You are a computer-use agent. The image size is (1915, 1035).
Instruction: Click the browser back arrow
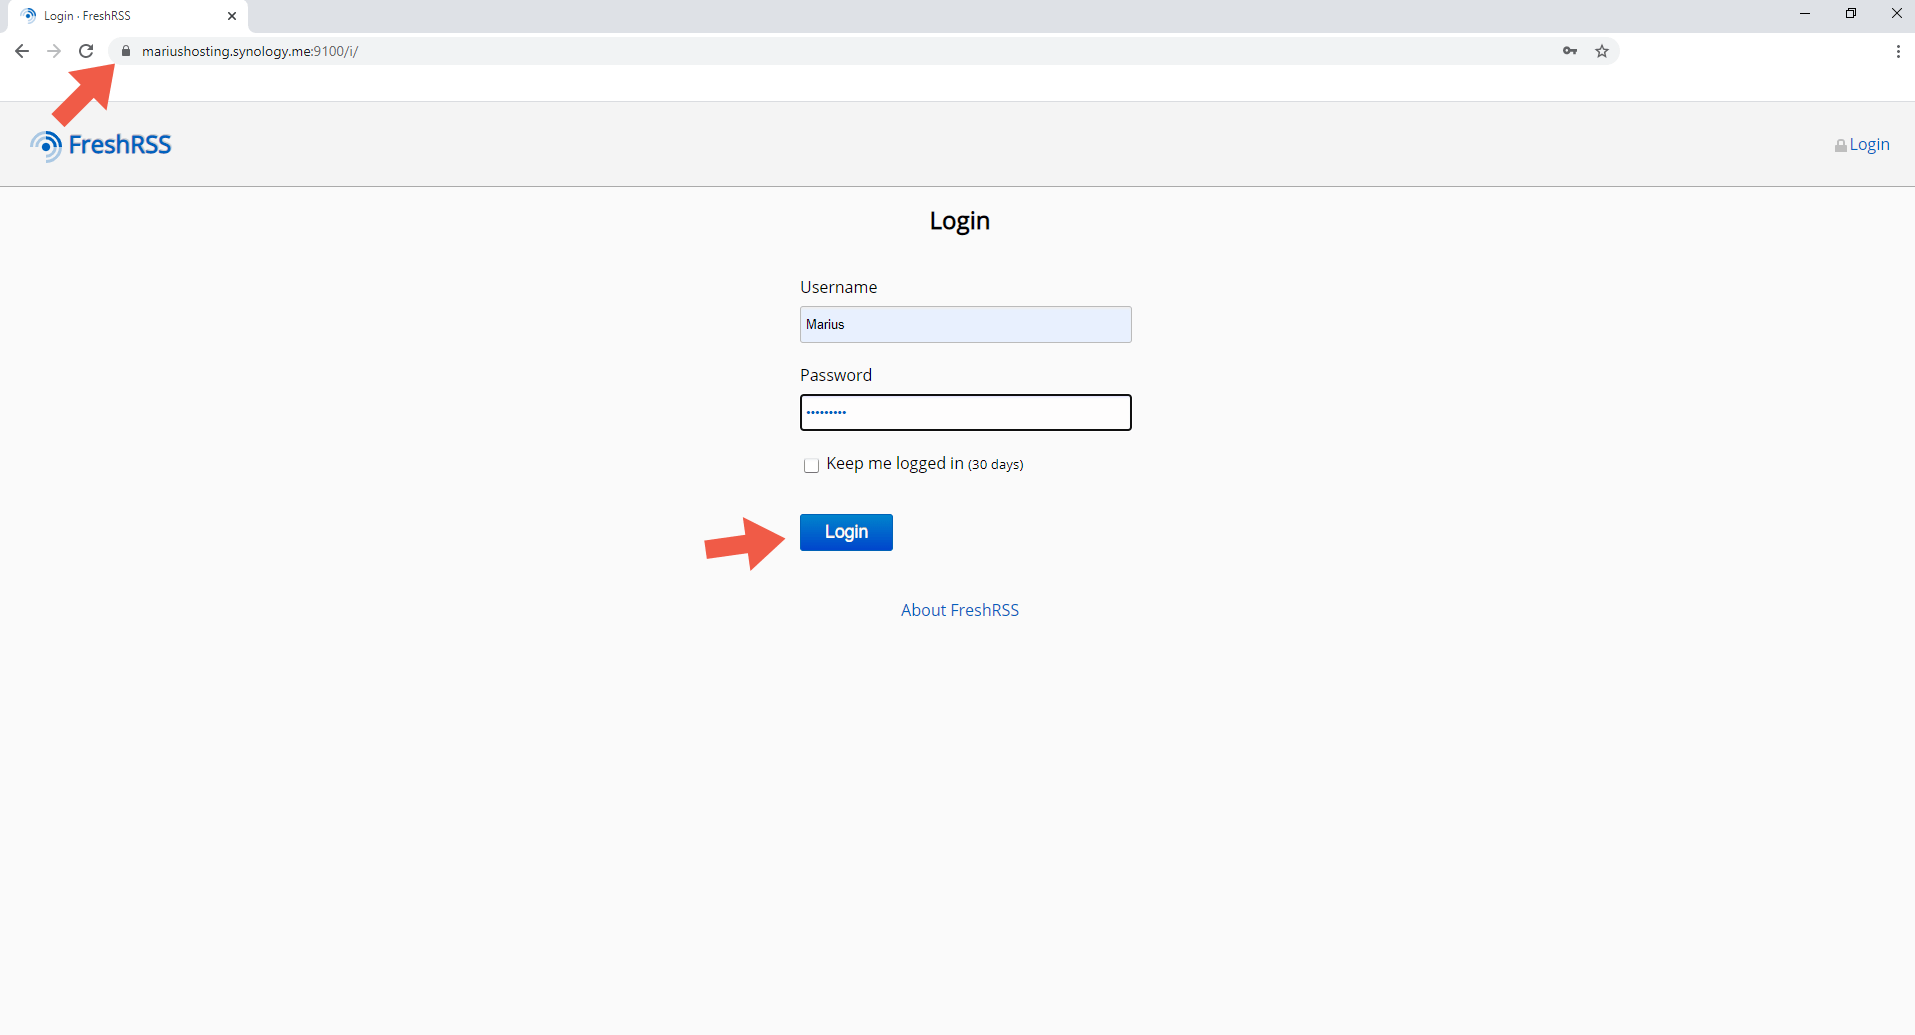(22, 51)
